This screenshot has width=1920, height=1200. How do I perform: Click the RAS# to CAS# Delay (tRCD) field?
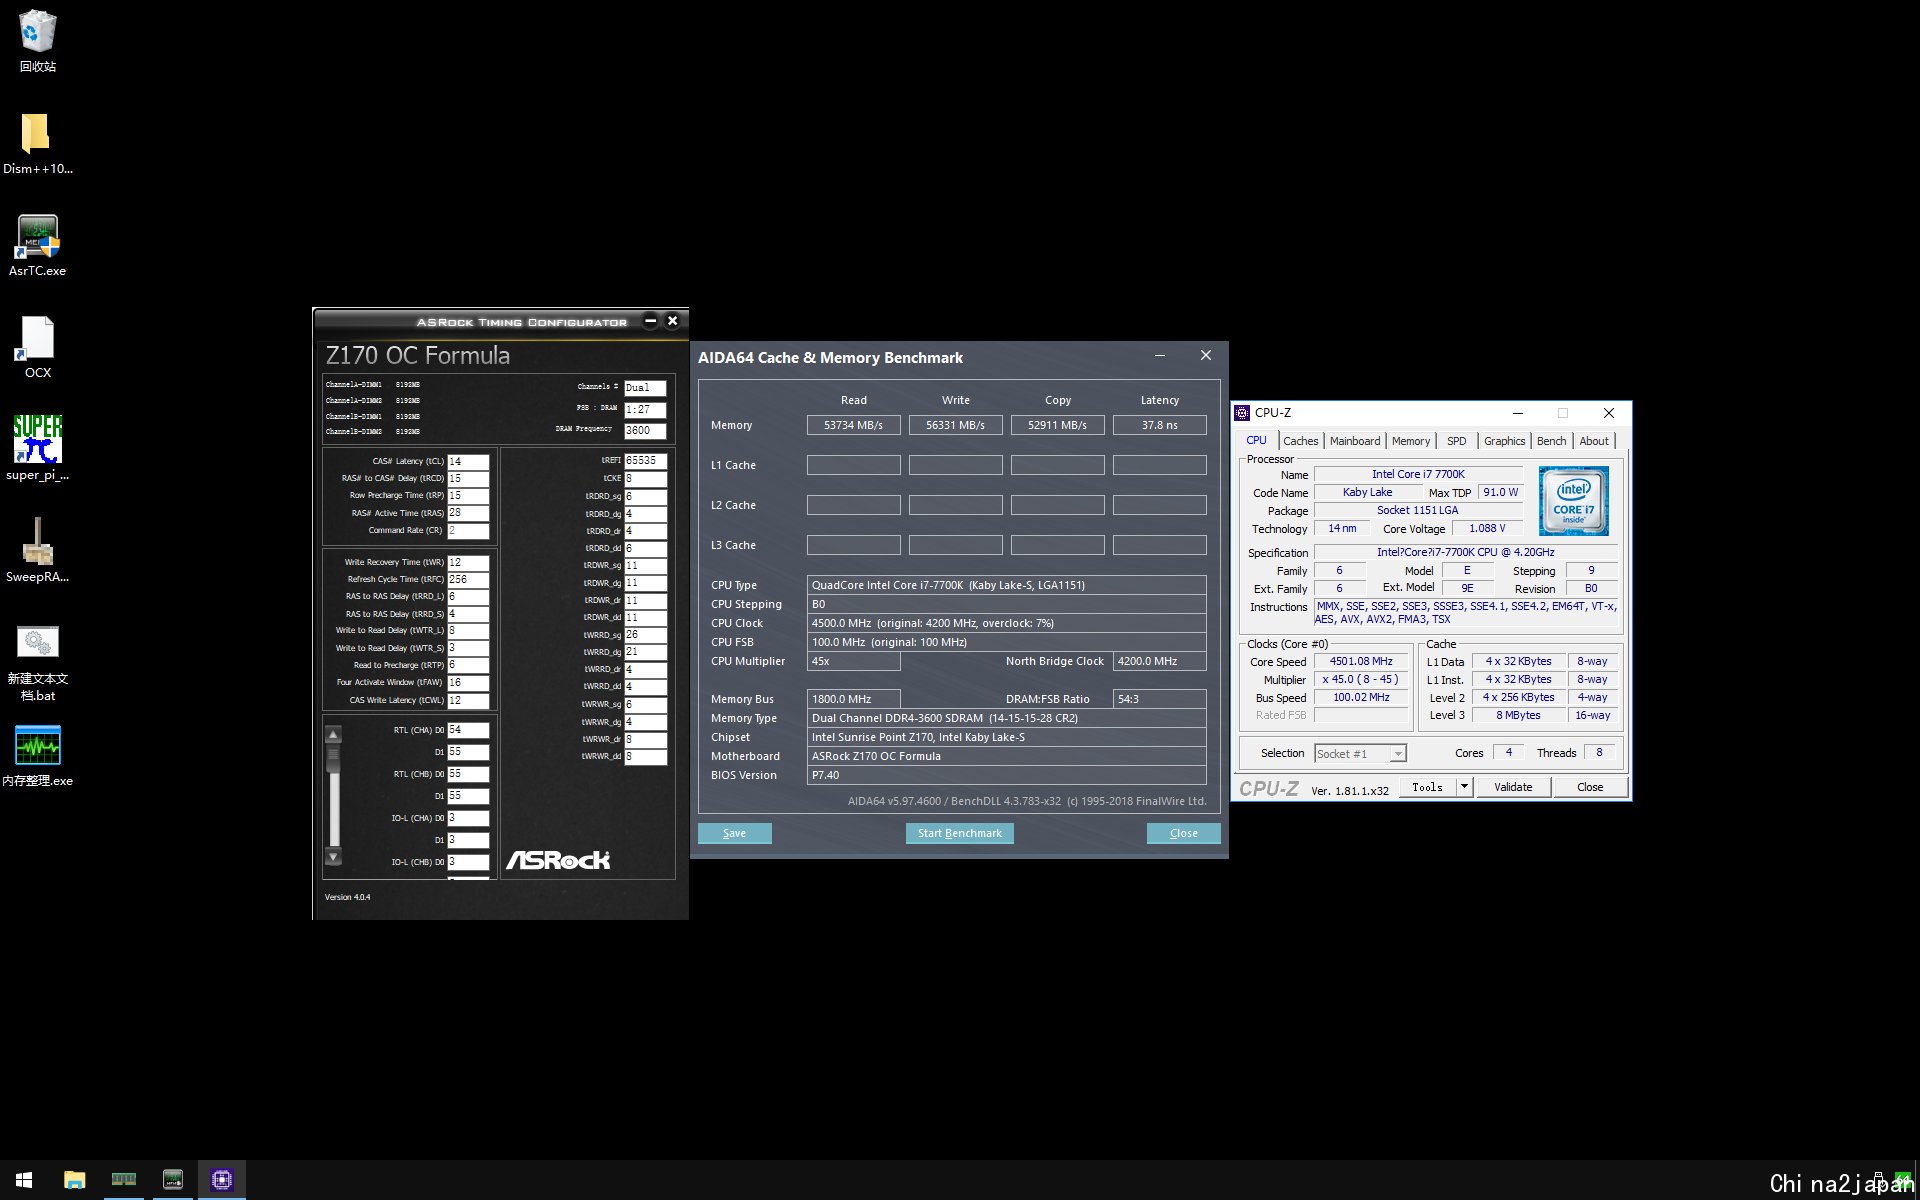(468, 479)
